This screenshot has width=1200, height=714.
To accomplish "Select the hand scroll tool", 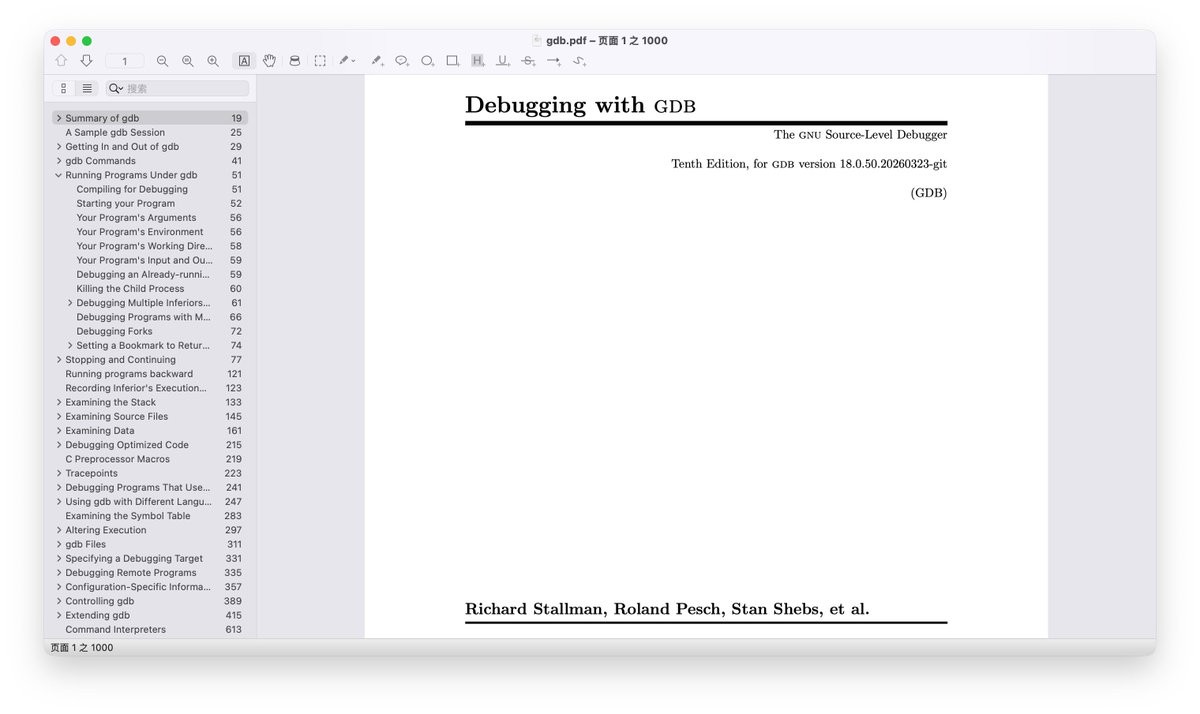I will [269, 61].
